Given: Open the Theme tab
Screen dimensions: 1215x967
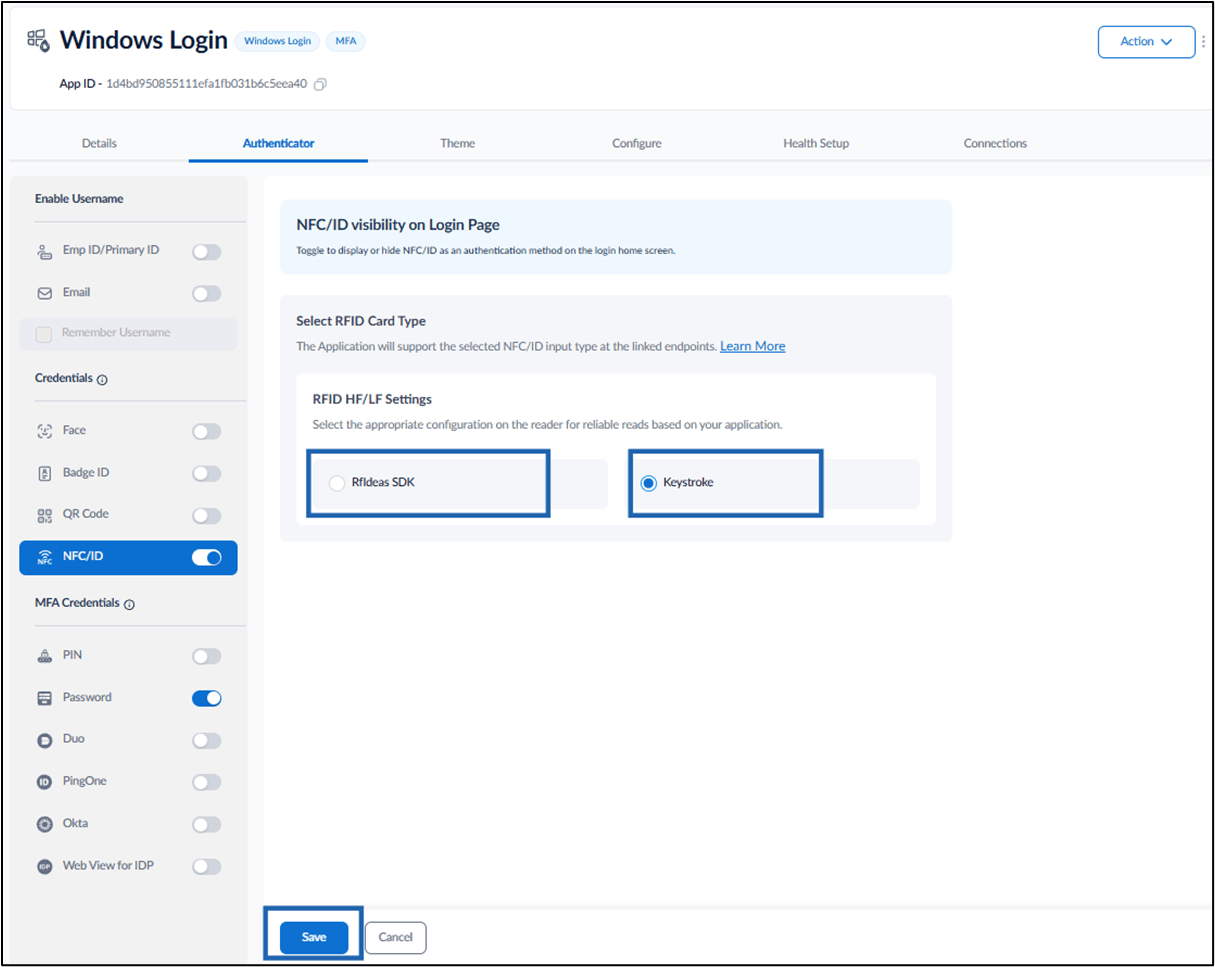Looking at the screenshot, I should pyautogui.click(x=457, y=143).
